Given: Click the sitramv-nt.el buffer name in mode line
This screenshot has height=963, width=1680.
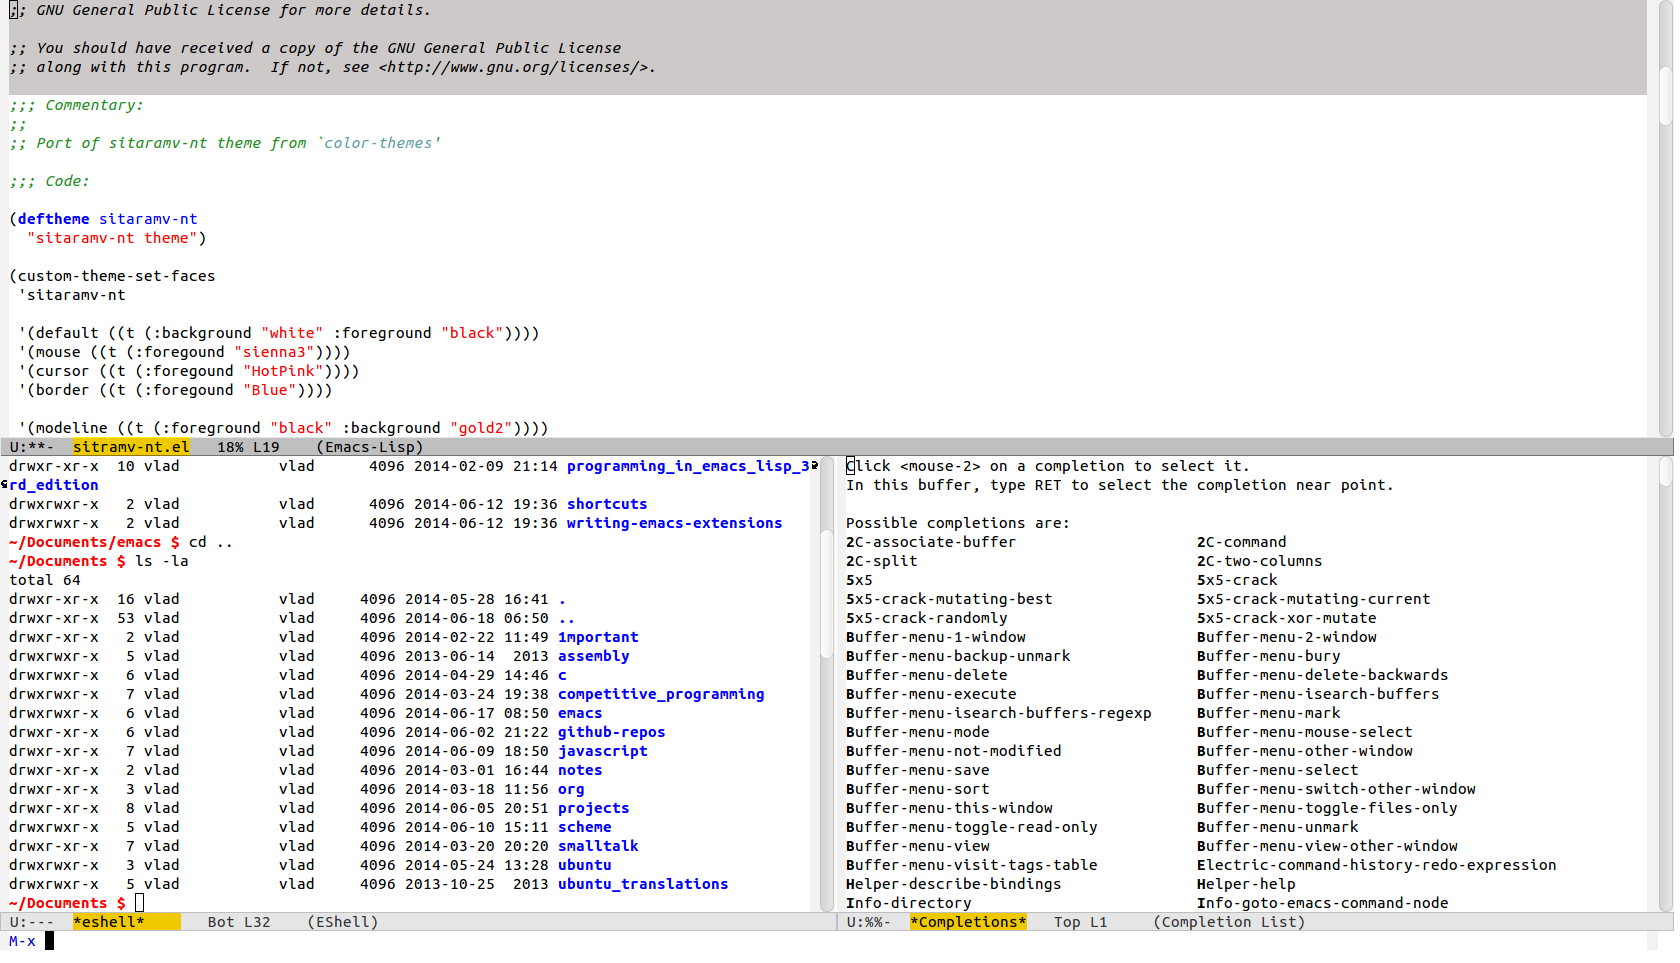Looking at the screenshot, I should [131, 447].
